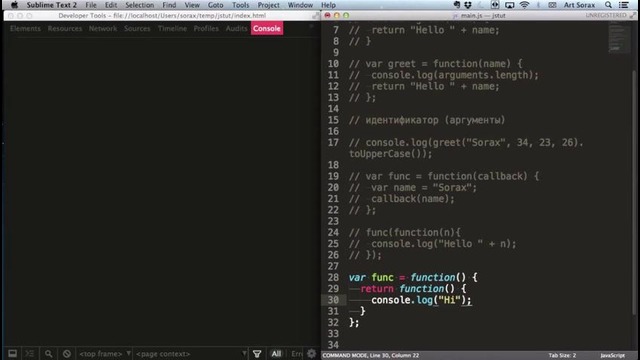Open the Art Sorax user menu
The image size is (640, 360).
click(x=579, y=5)
